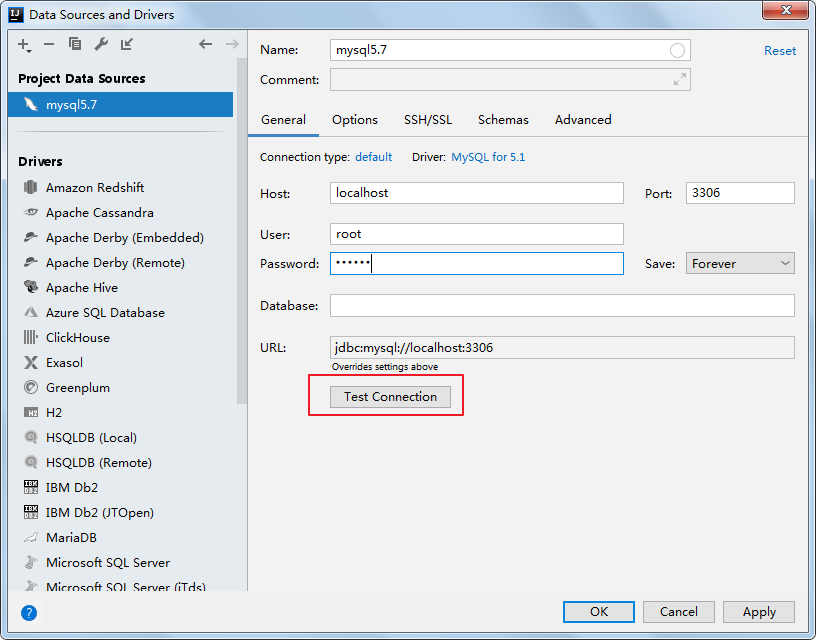The height and width of the screenshot is (640, 816).
Task: Focus the Database input field
Action: pos(562,305)
